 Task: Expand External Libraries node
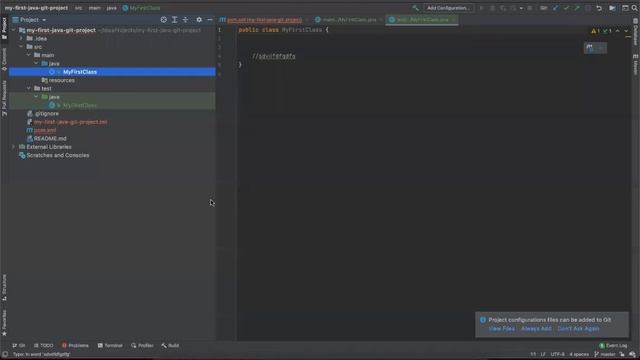[x=13, y=147]
